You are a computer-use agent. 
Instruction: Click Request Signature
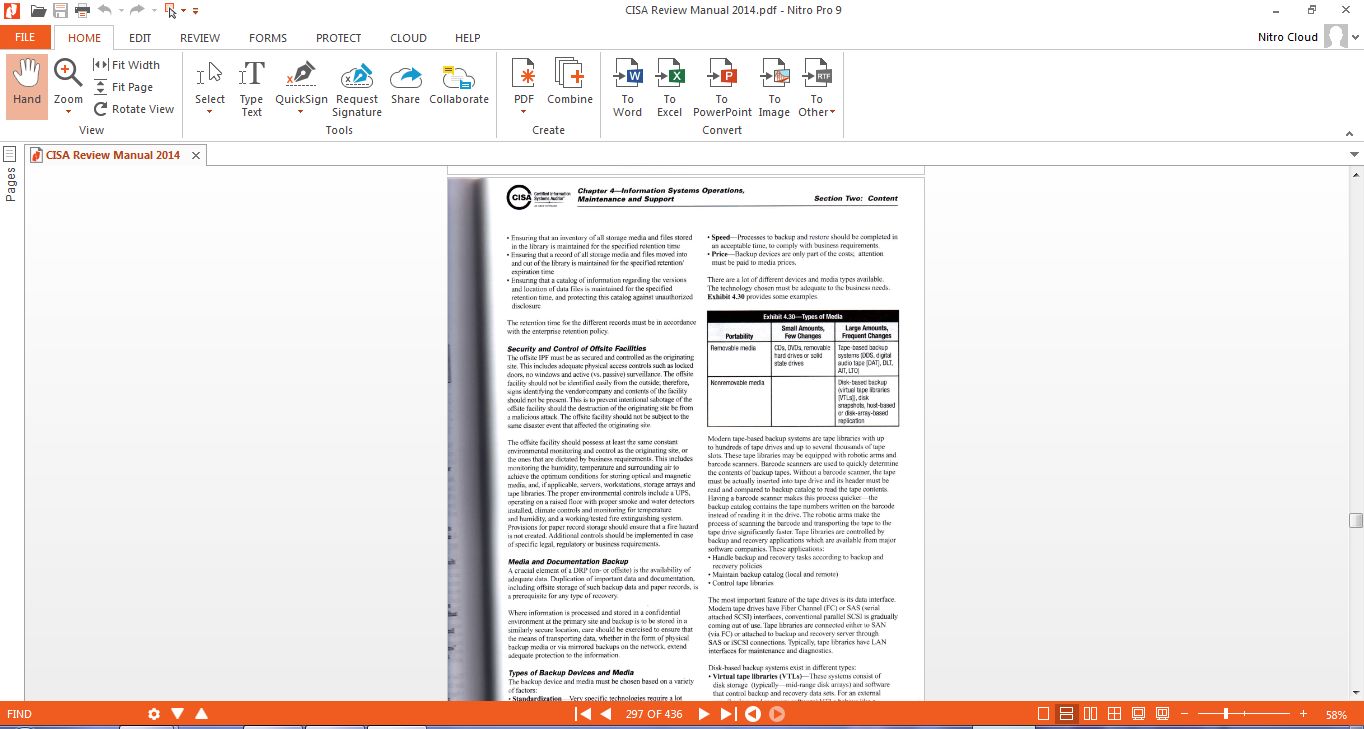(357, 88)
